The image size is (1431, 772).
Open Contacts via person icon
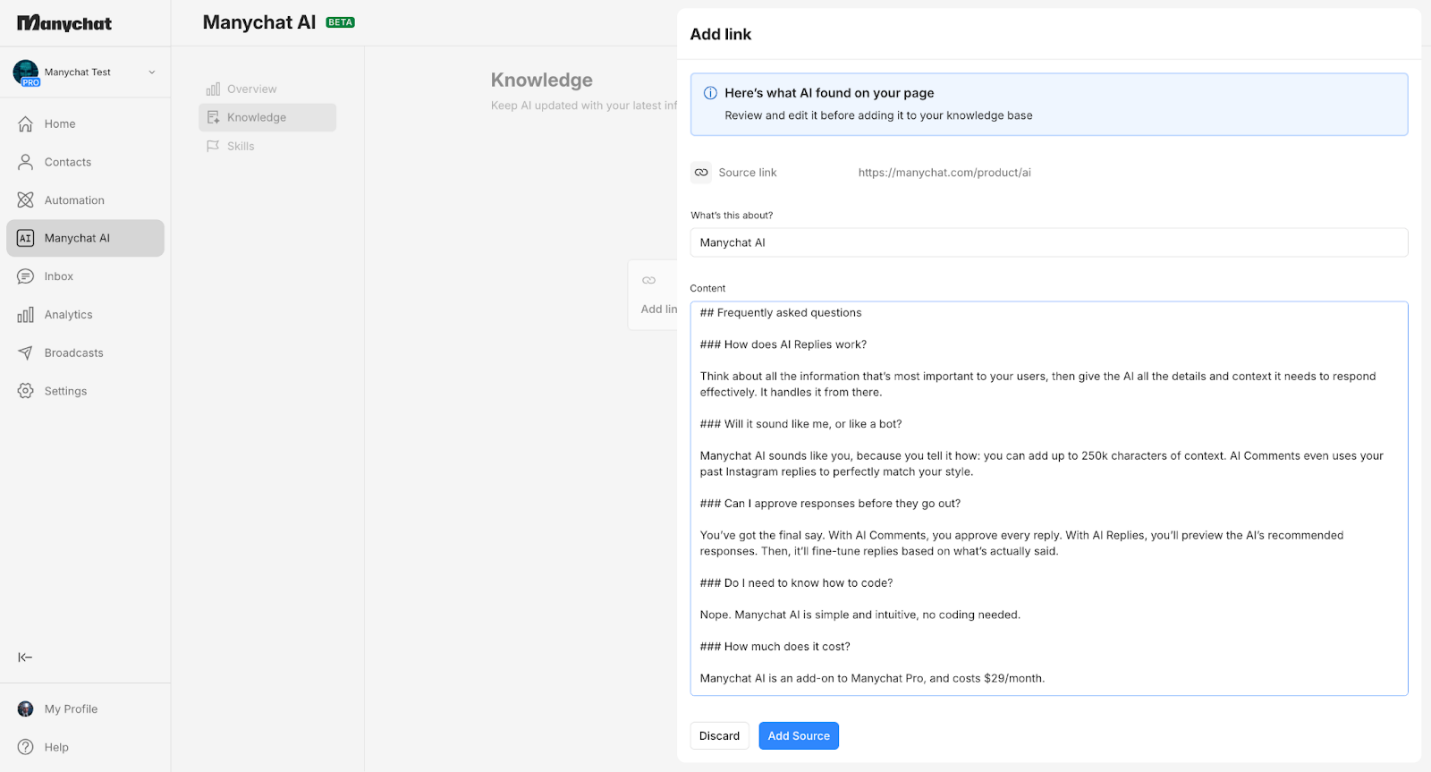26,162
